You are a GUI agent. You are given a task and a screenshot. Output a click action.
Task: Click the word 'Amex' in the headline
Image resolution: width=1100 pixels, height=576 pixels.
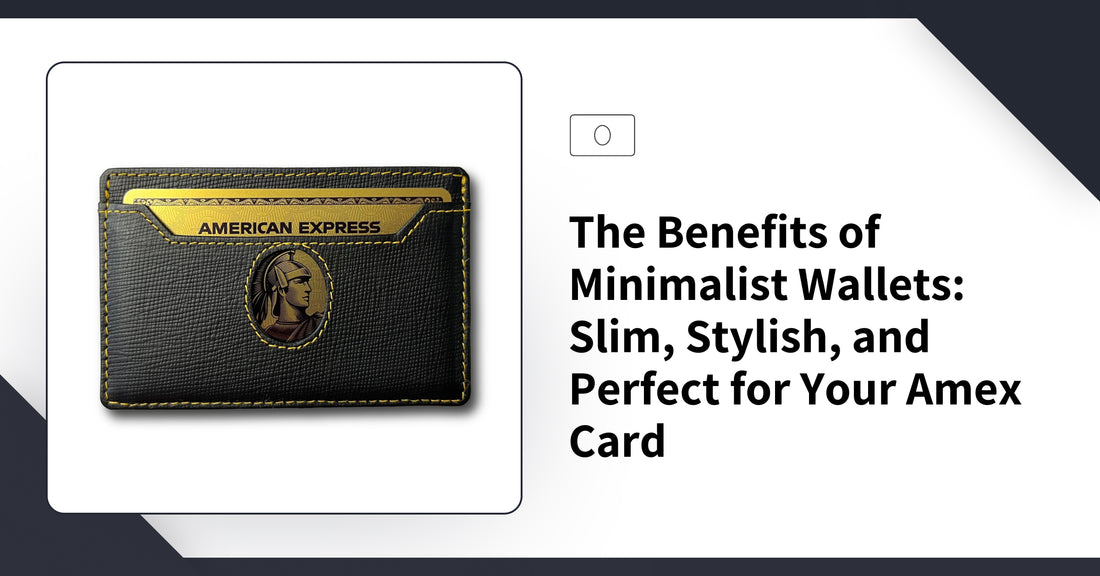[x=963, y=389]
